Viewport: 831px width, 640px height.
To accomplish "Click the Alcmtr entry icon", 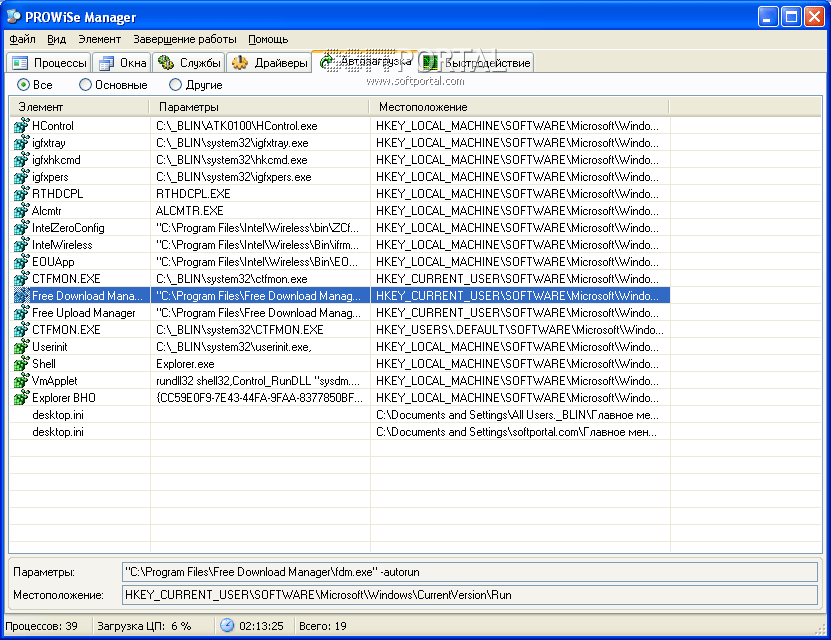I will coord(21,210).
